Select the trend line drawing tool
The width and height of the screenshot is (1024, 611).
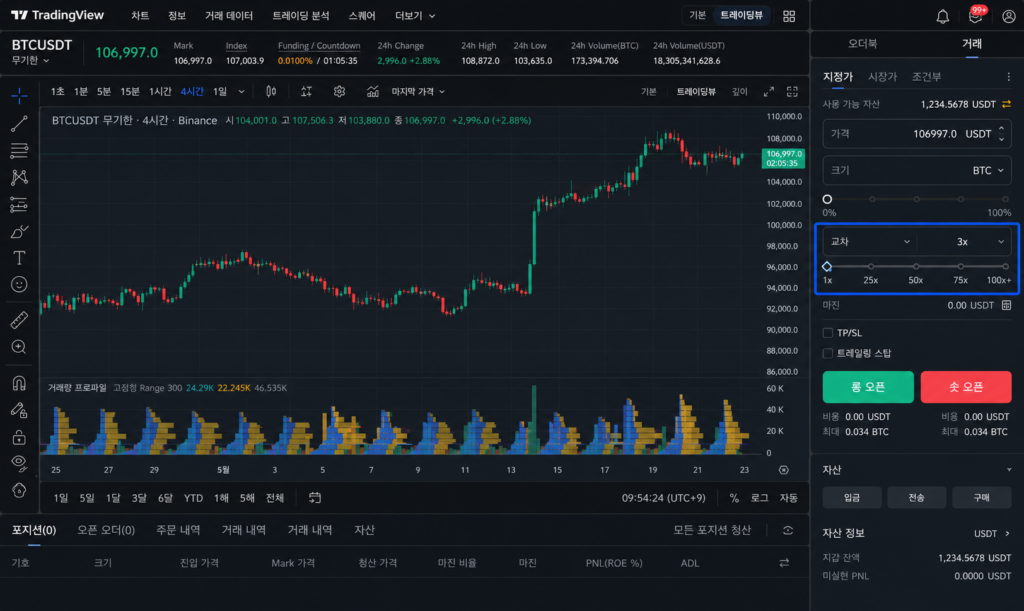click(x=19, y=123)
